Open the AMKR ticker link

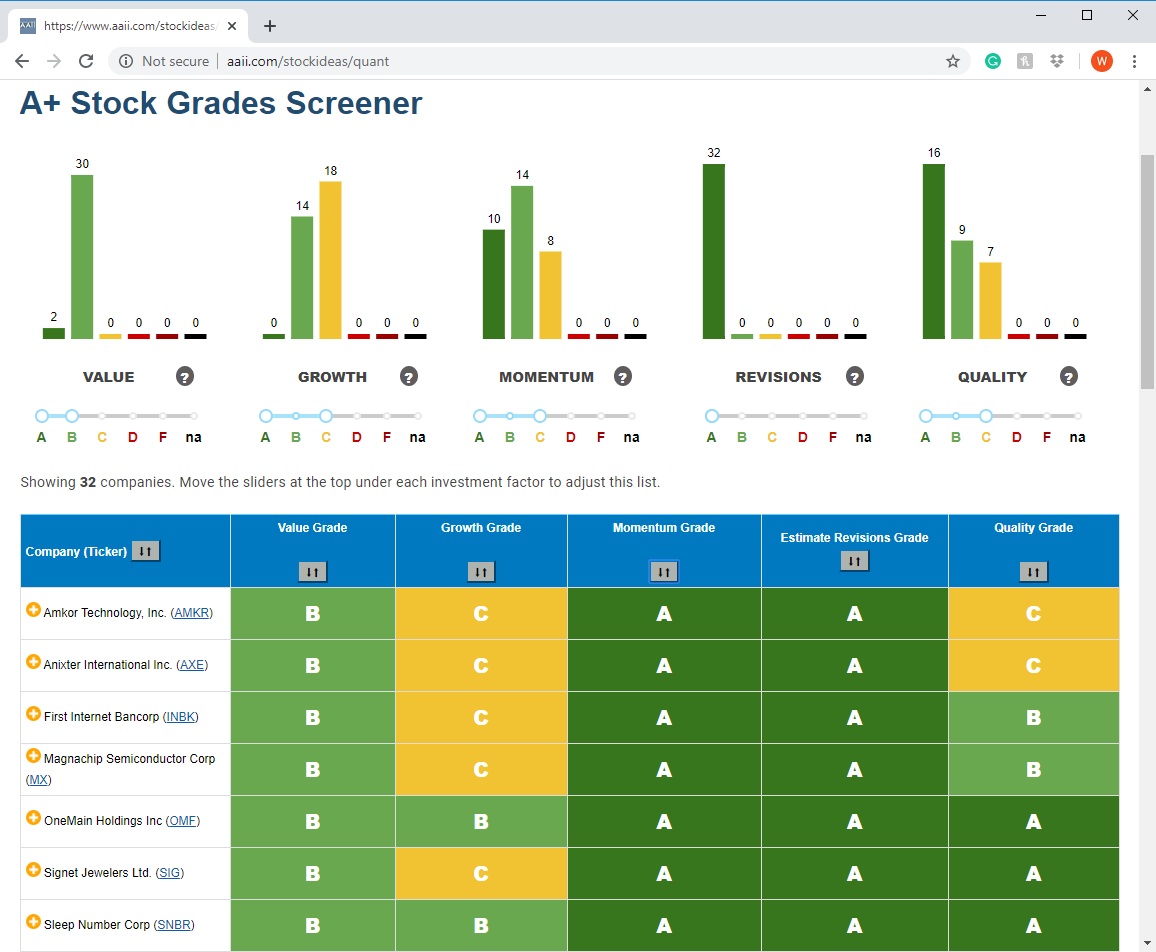[192, 613]
